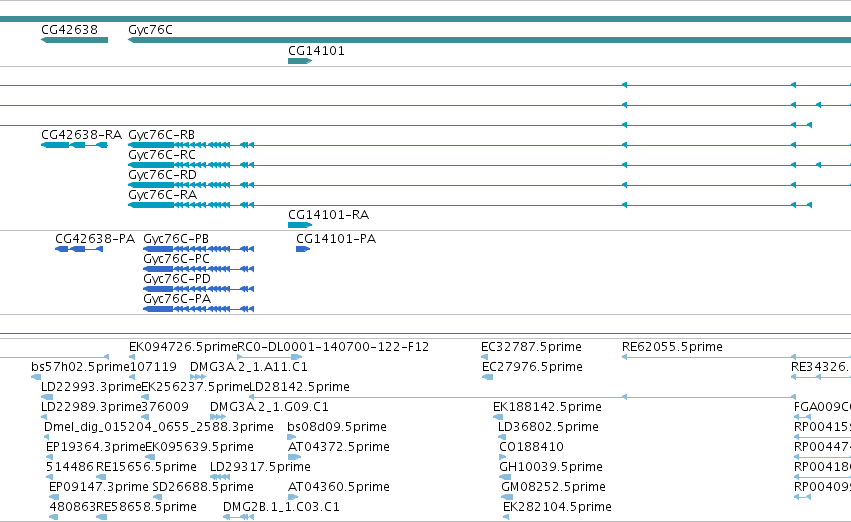
Task: Select EST RE62055.5prime
Action: pyautogui.click(x=672, y=347)
